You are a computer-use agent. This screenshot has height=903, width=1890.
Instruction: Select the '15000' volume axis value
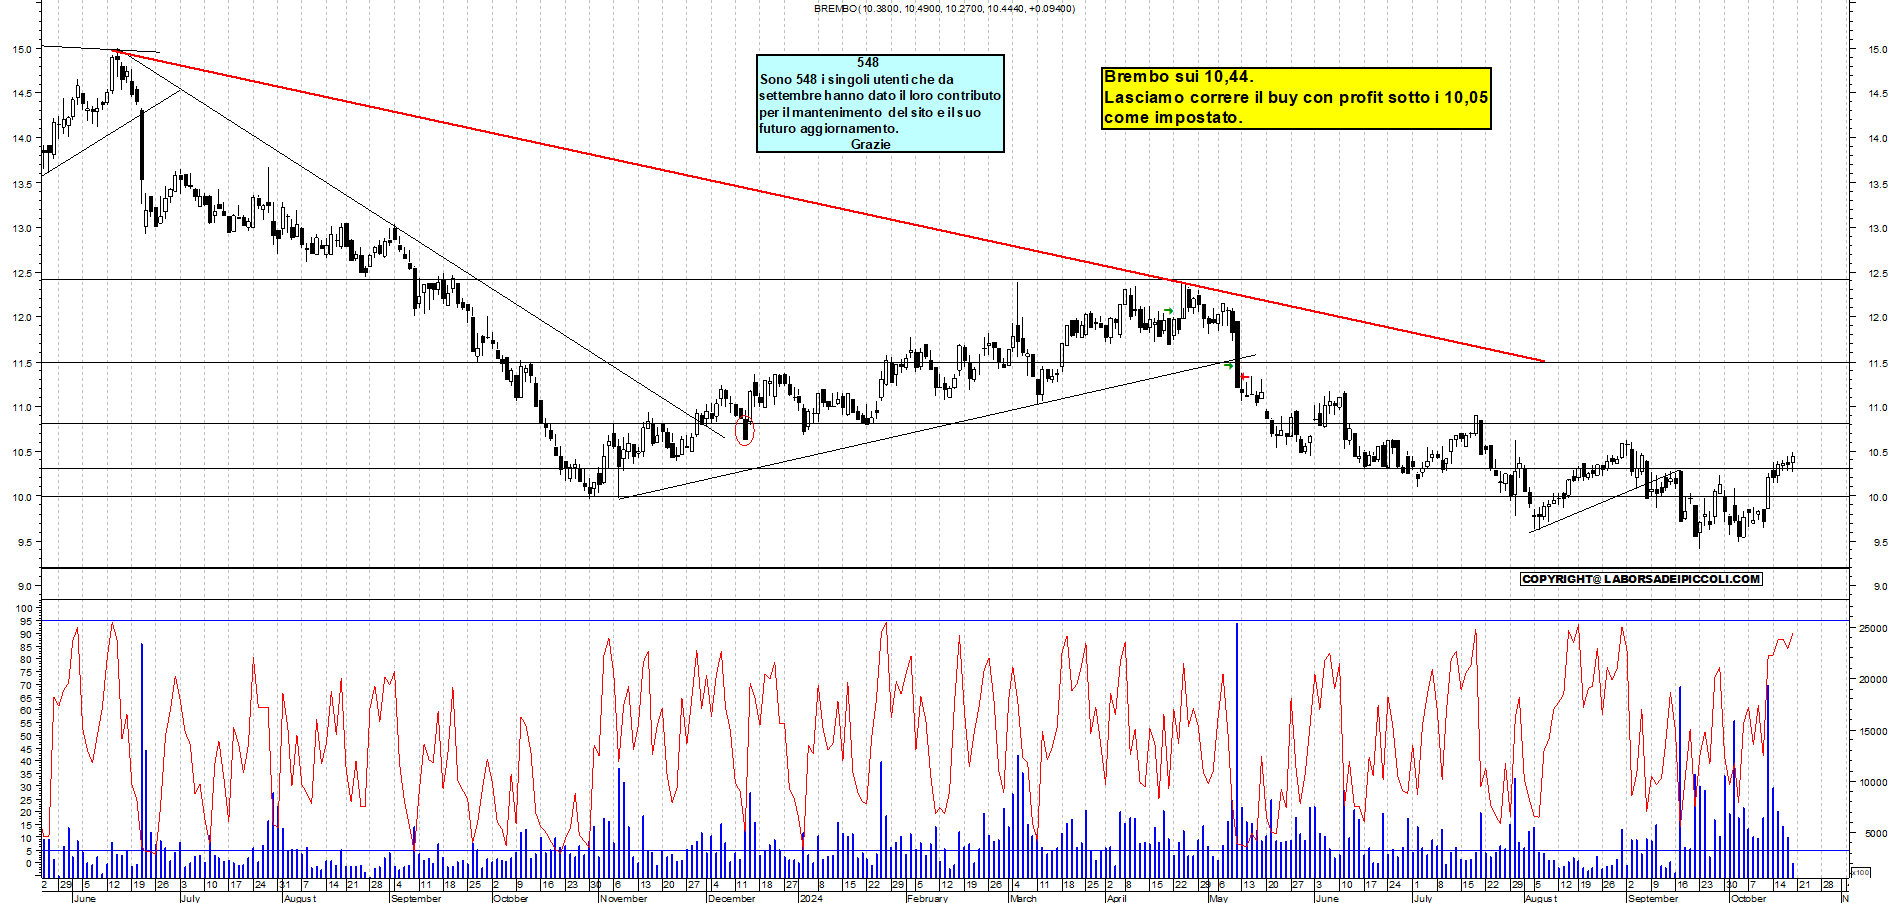[1872, 731]
